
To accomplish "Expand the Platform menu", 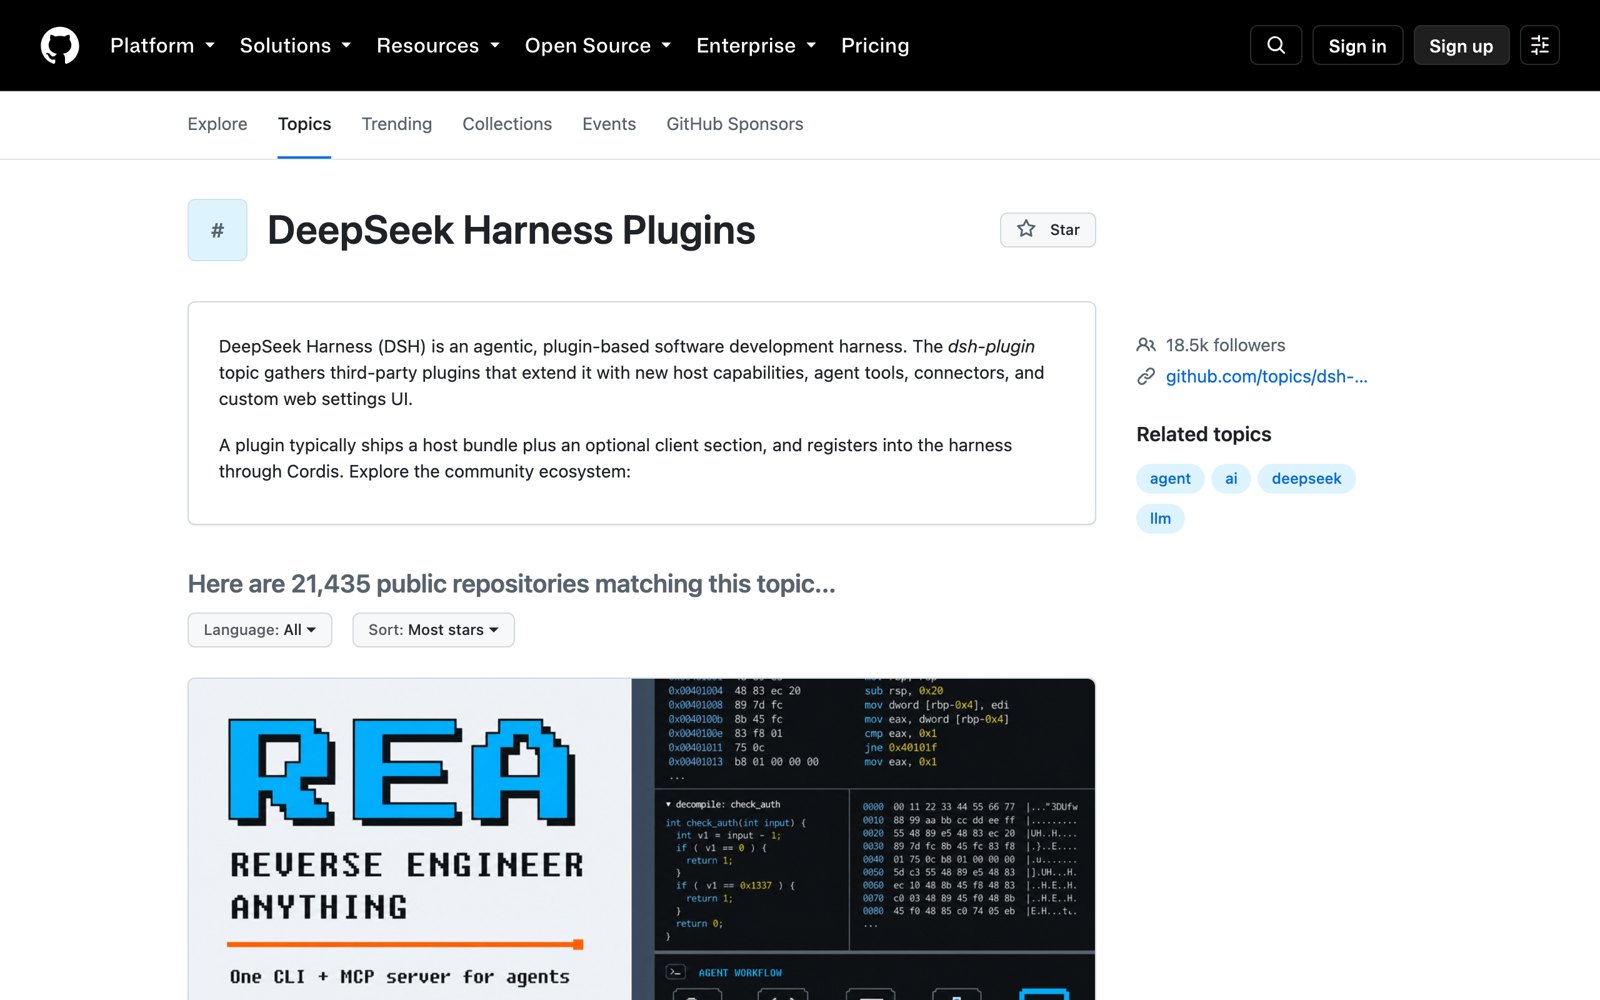I will pyautogui.click(x=162, y=46).
